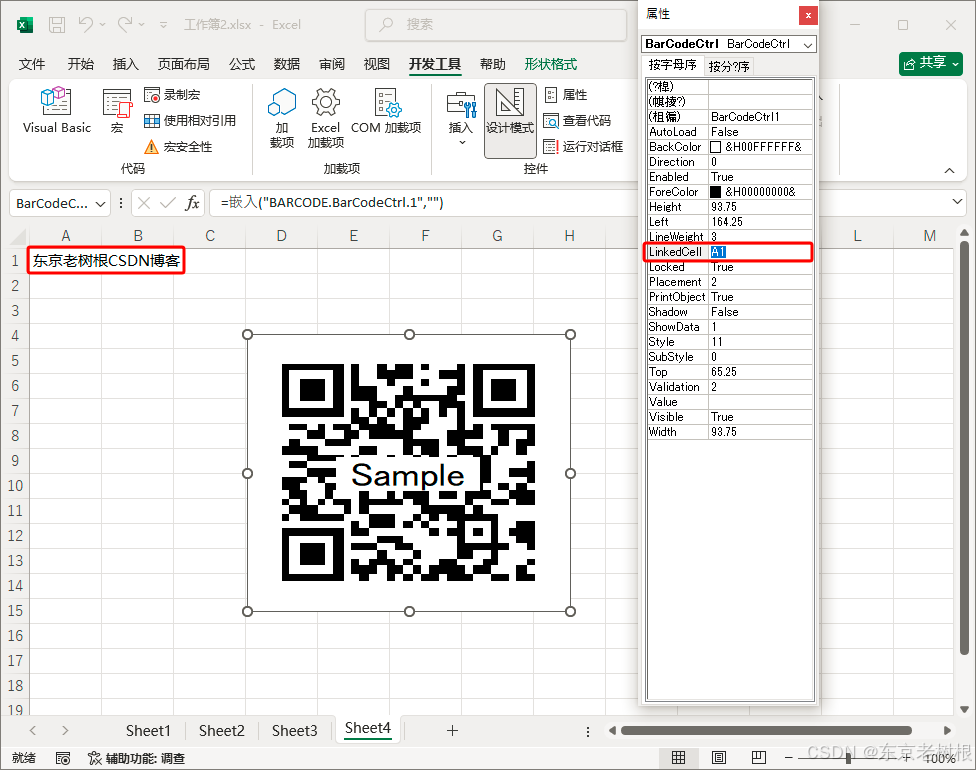Click Run Dialog button

coord(583,147)
